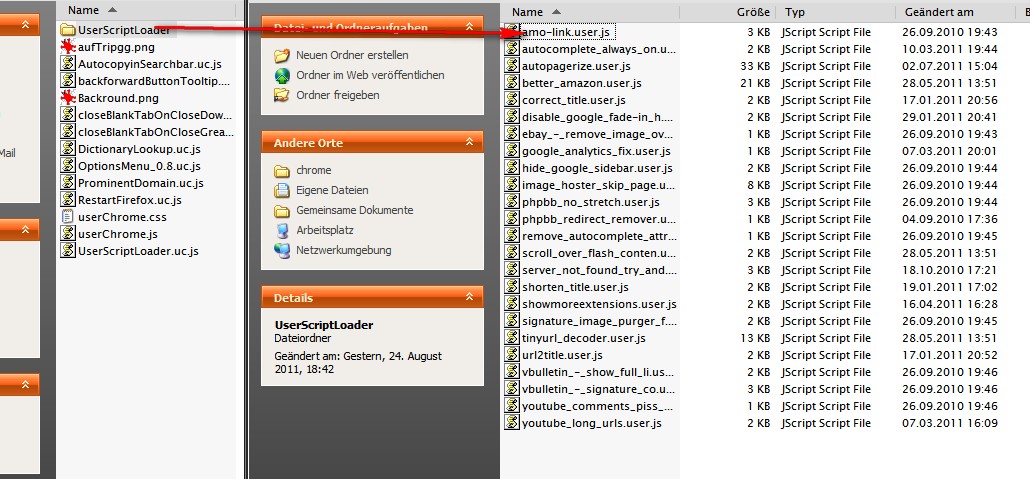Click Ordner im Web veröffentlichen link
Image resolution: width=1030 pixels, height=479 pixels.
(x=370, y=75)
